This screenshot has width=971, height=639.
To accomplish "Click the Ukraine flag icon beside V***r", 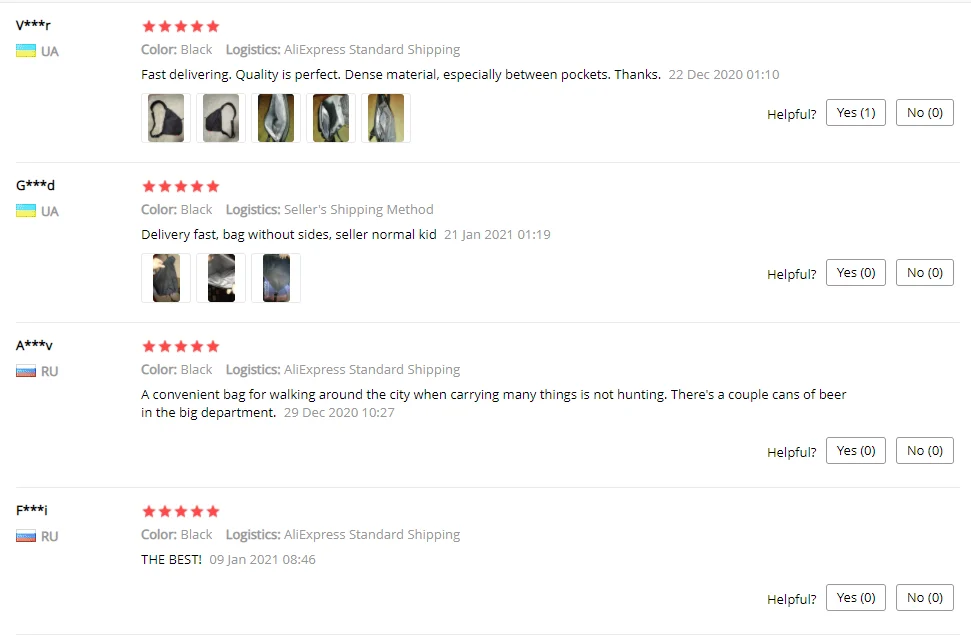I will 25,51.
